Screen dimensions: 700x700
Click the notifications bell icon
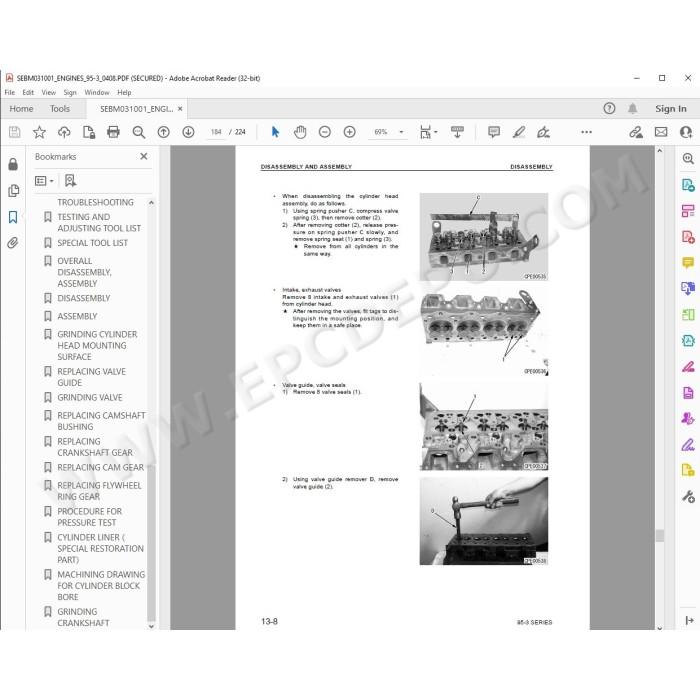coord(633,108)
